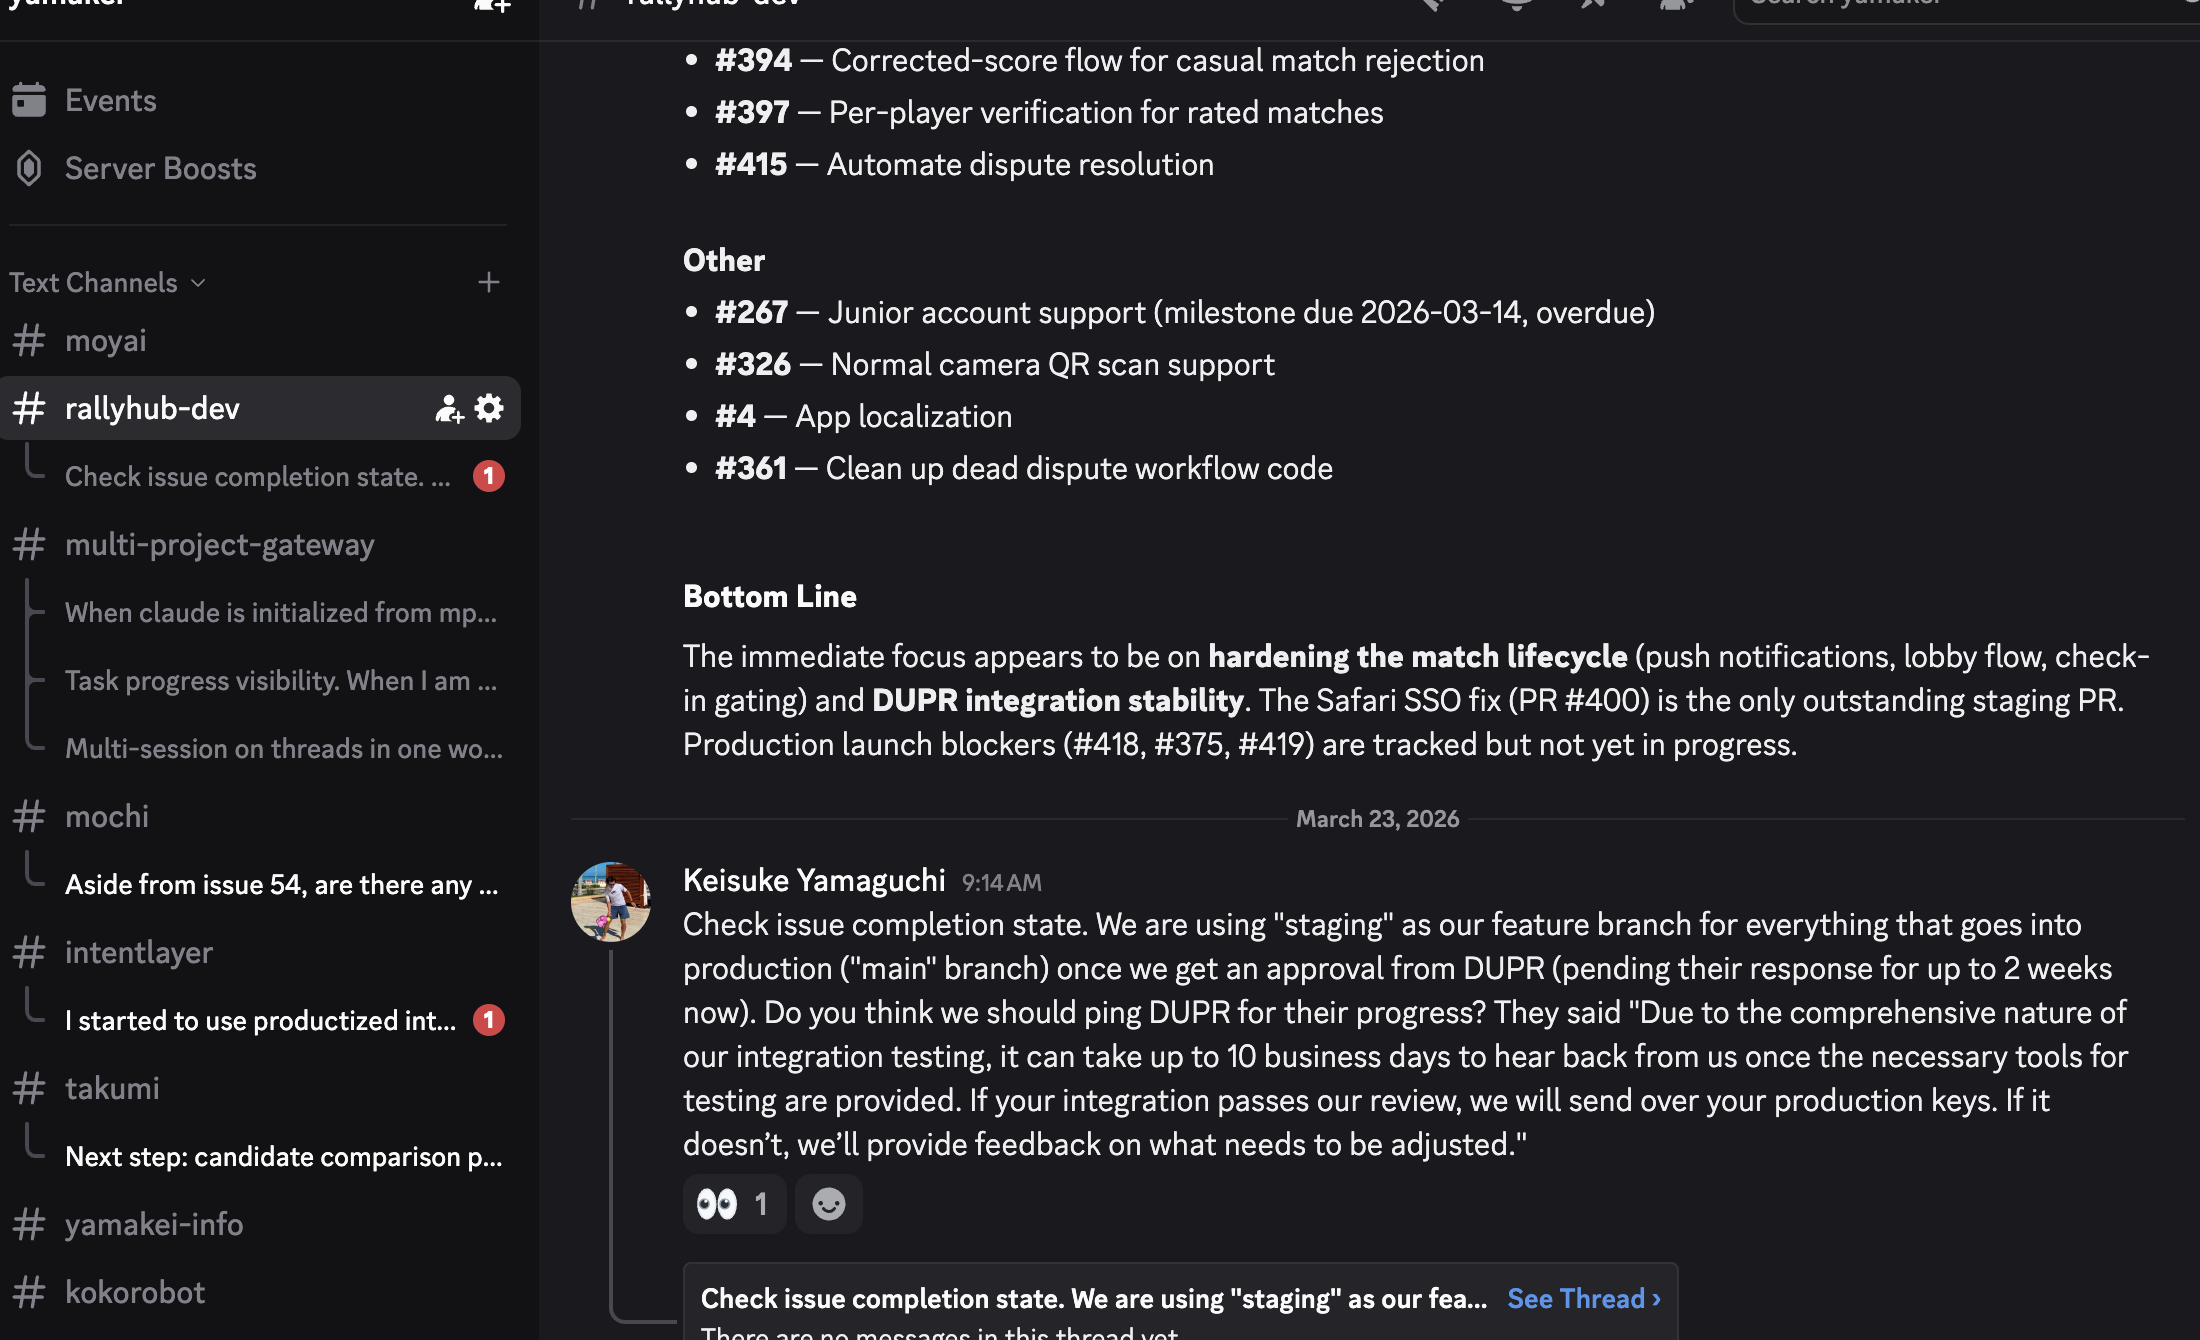Switch to the moyai channel
The height and width of the screenshot is (1340, 2200).
coord(106,341)
